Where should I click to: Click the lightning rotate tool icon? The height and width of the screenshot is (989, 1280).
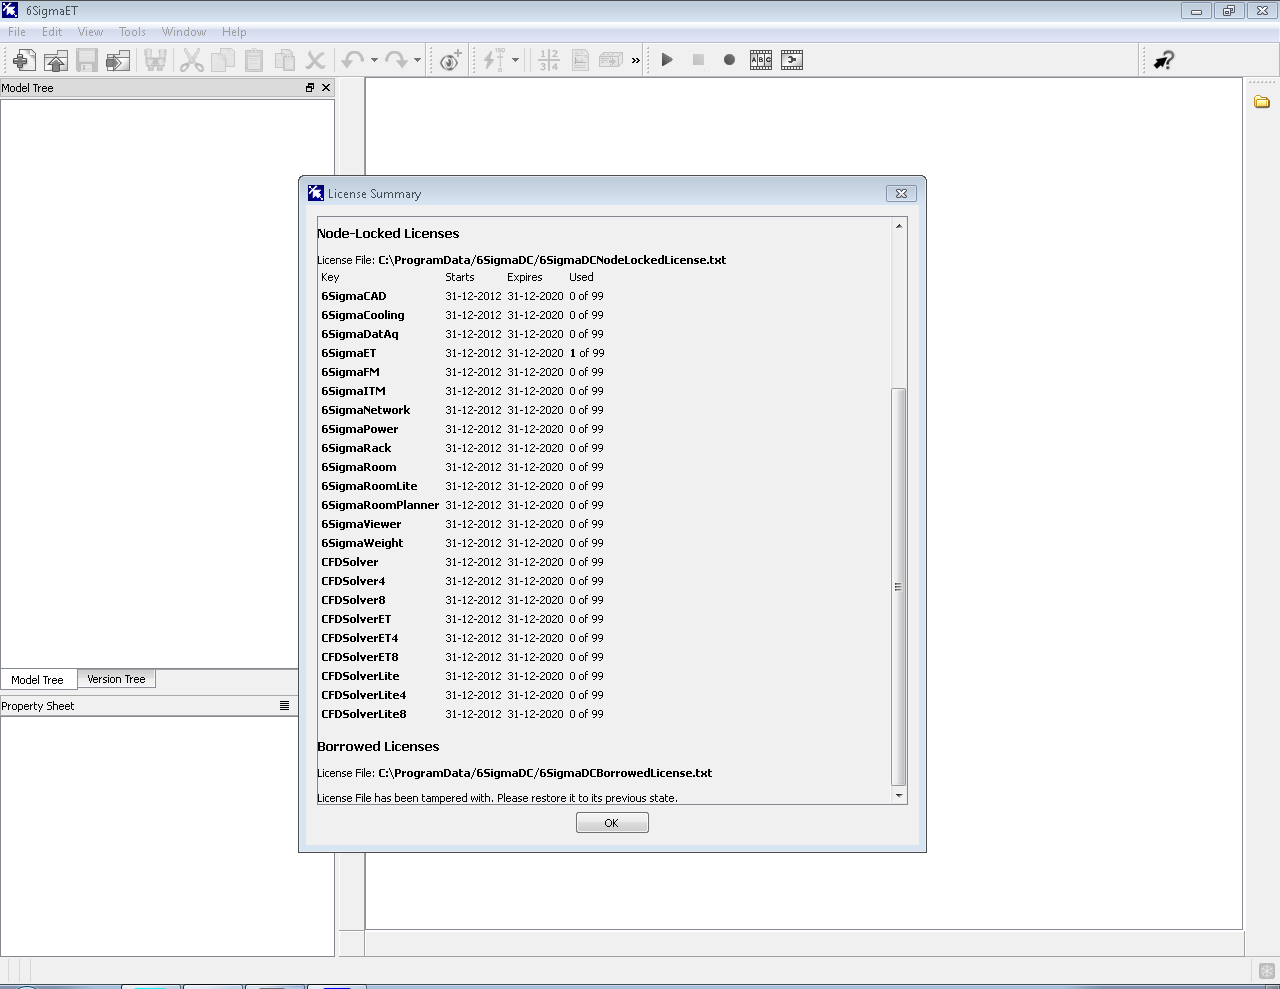pyautogui.click(x=494, y=60)
